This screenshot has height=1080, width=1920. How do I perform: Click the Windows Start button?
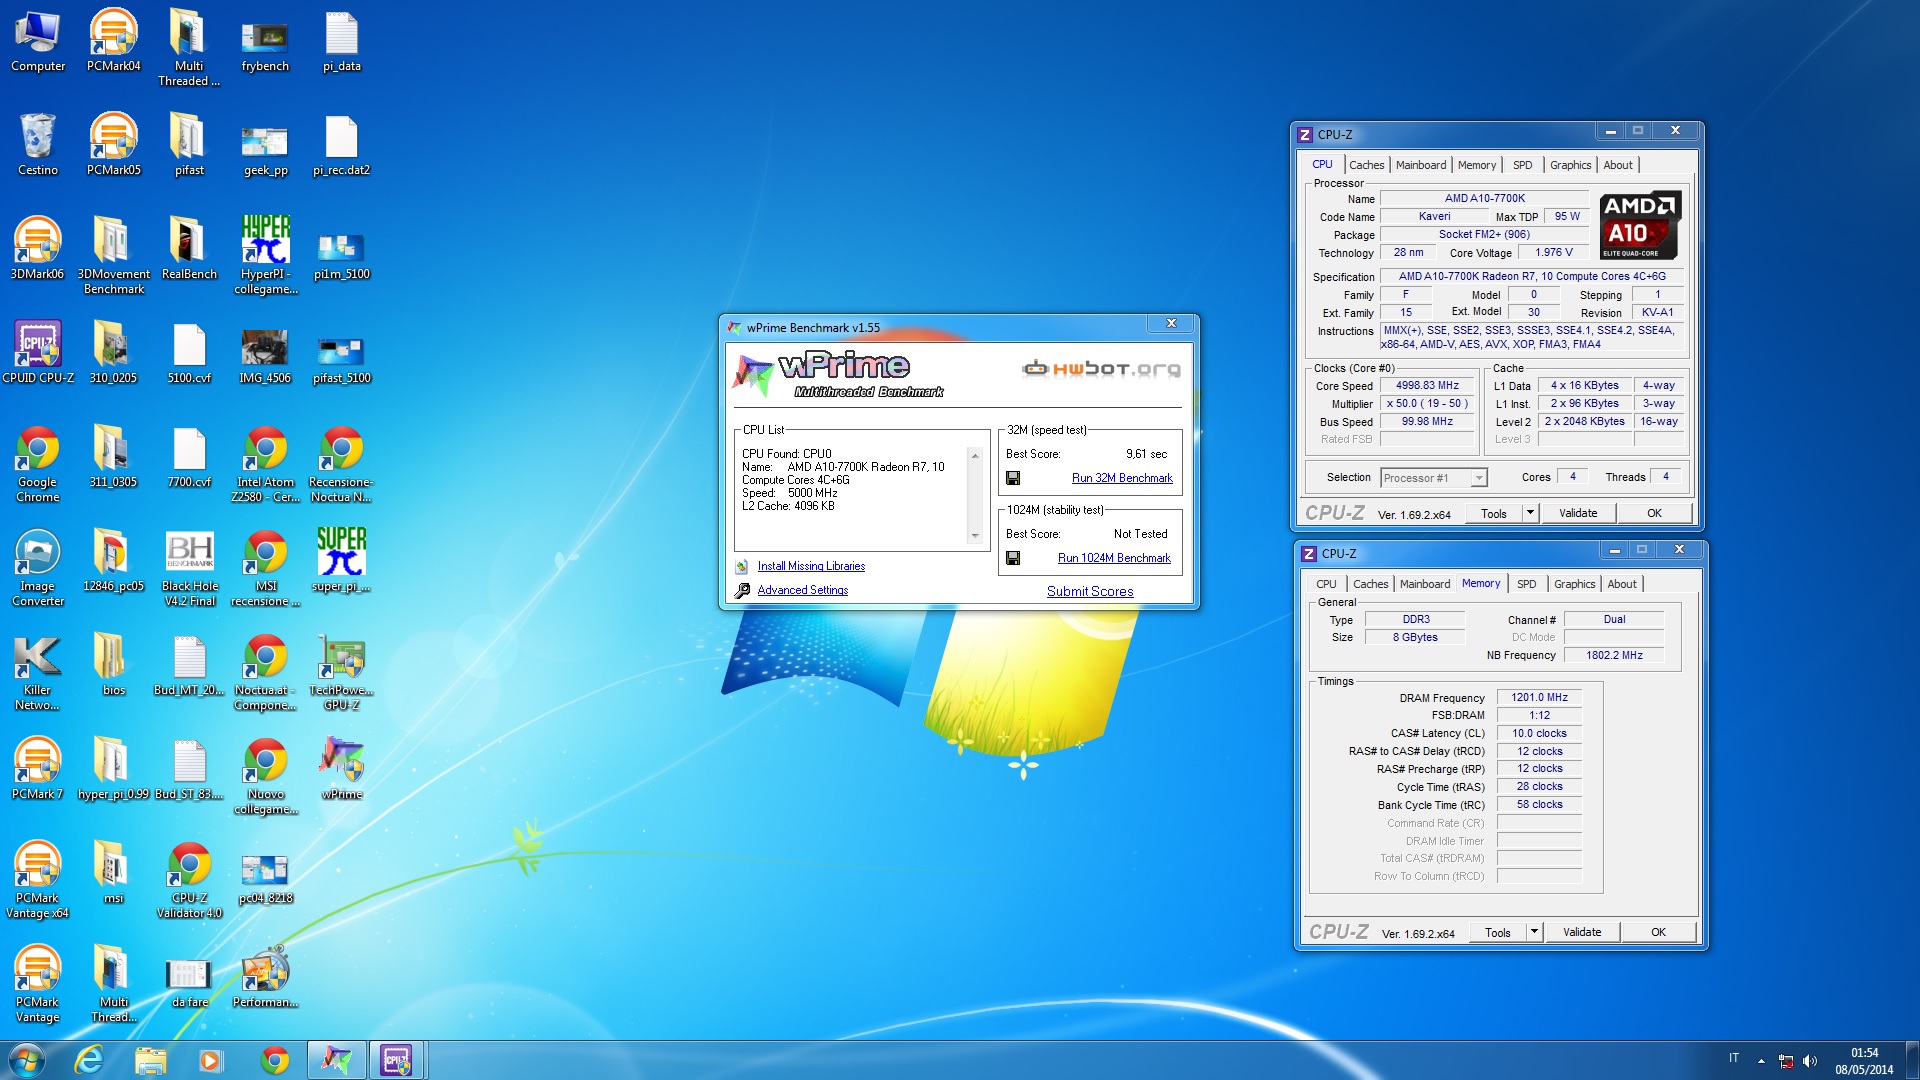point(27,1060)
